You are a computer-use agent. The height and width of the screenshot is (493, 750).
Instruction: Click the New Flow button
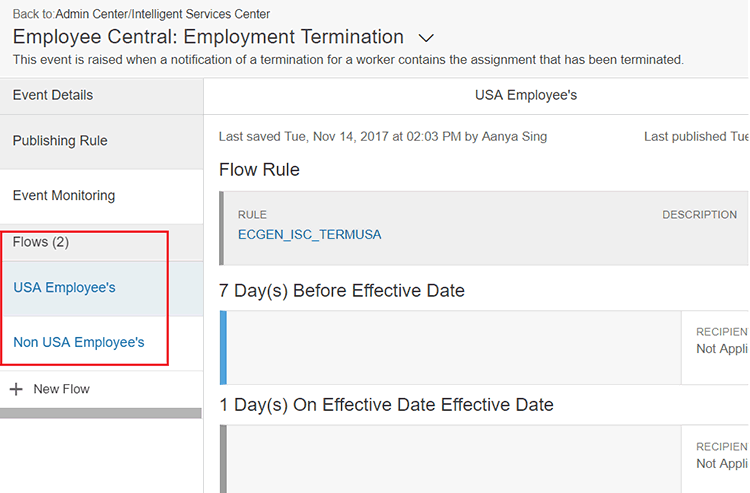[x=50, y=389]
